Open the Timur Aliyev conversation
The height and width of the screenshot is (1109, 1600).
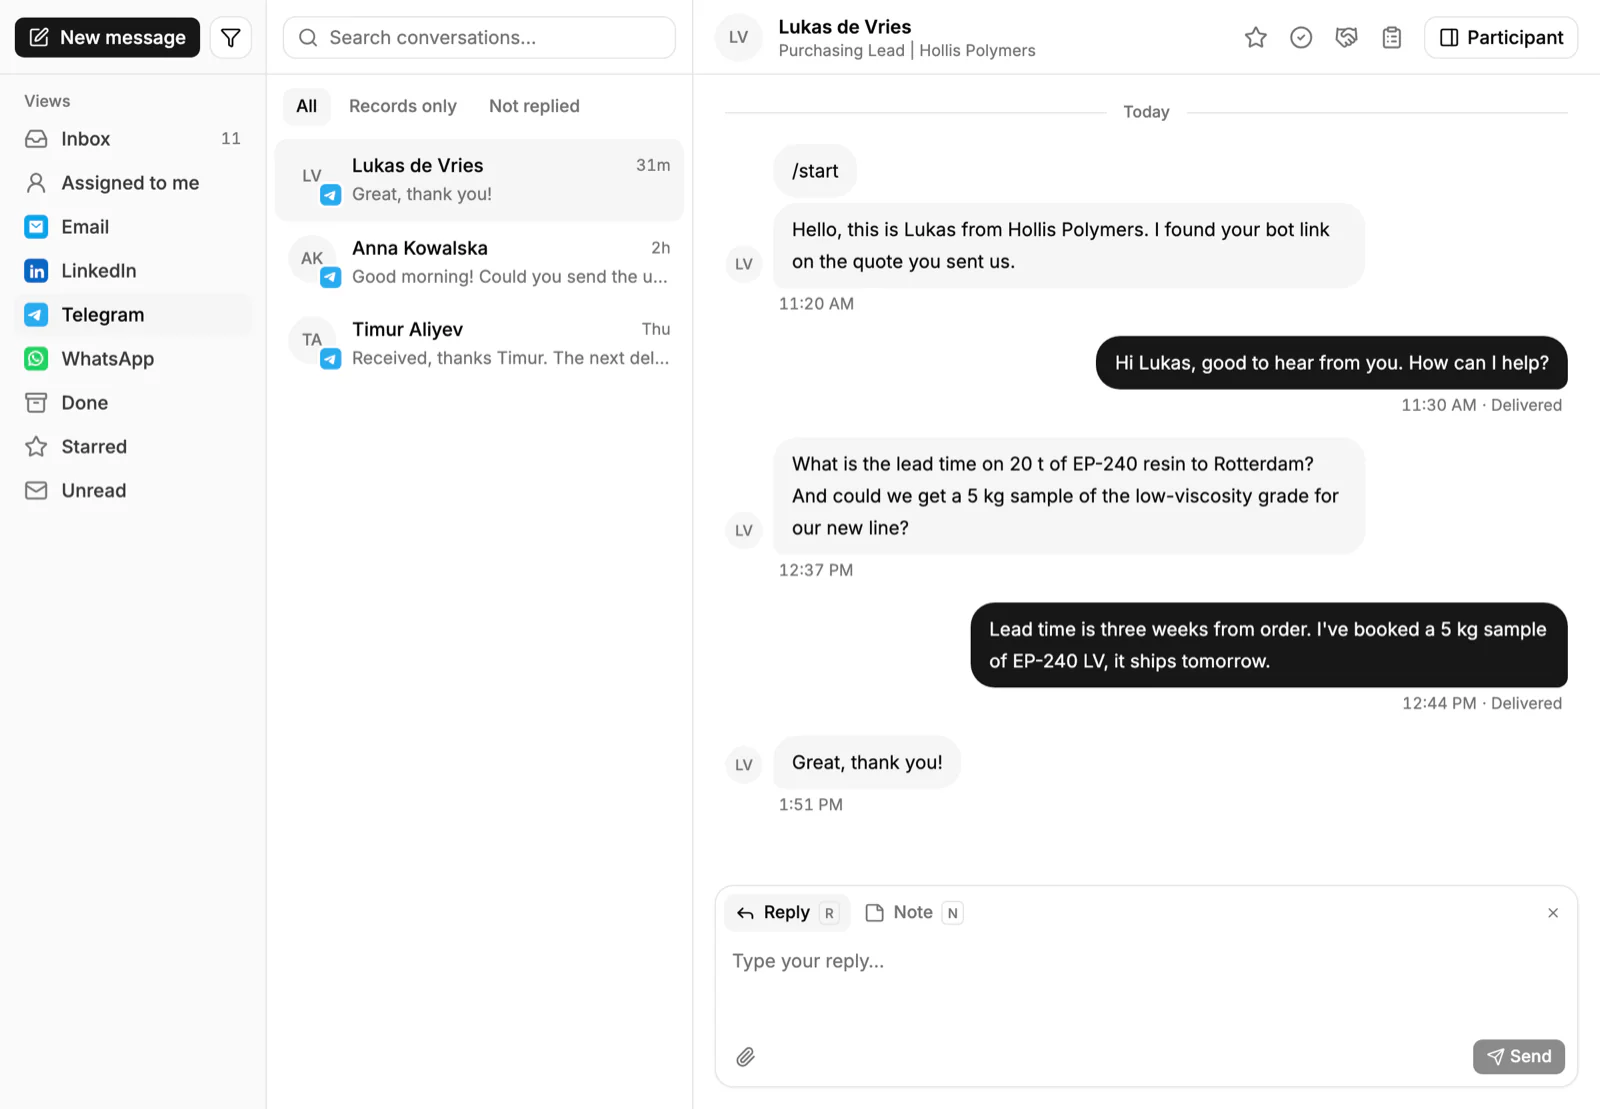point(480,344)
